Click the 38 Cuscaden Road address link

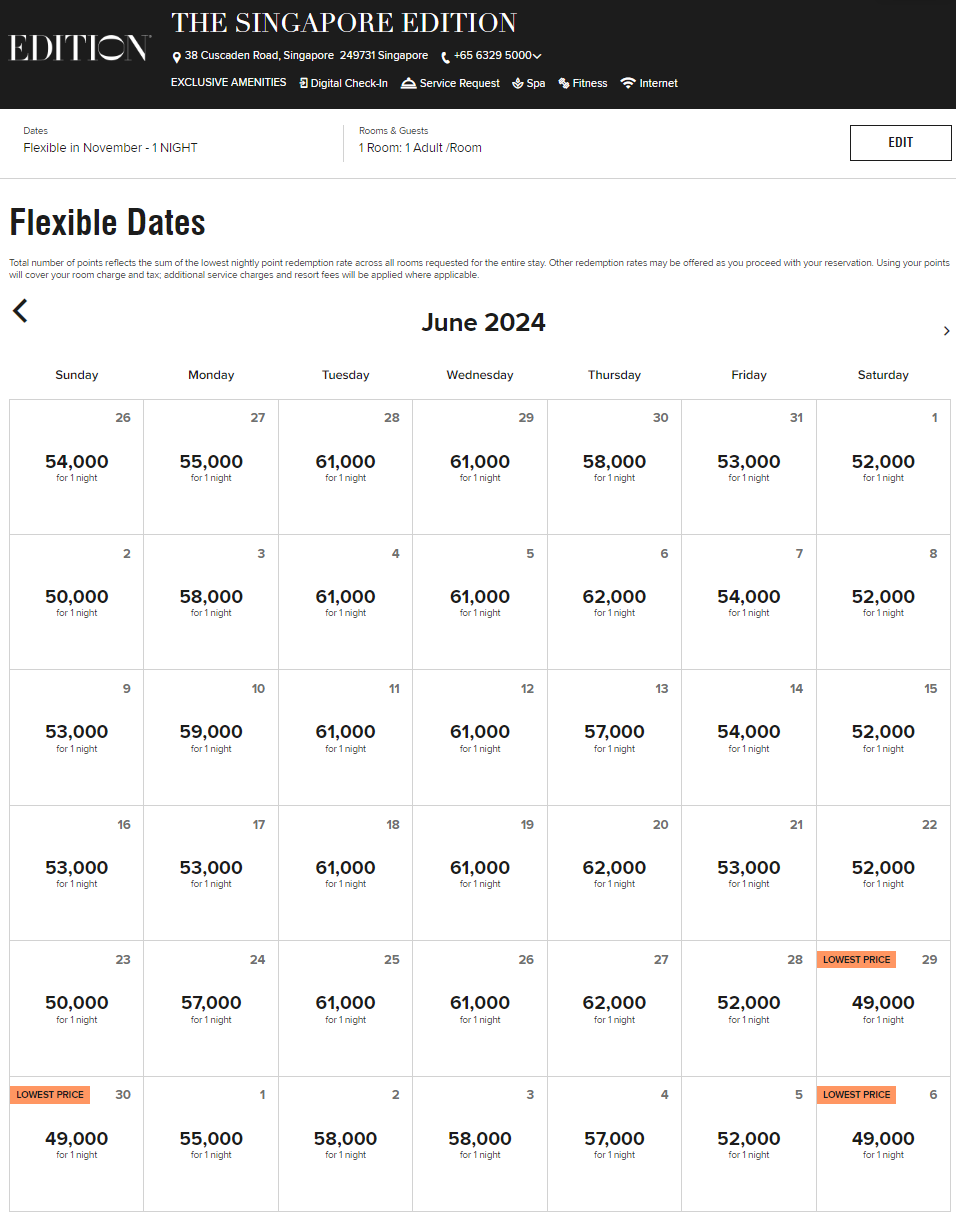point(306,56)
